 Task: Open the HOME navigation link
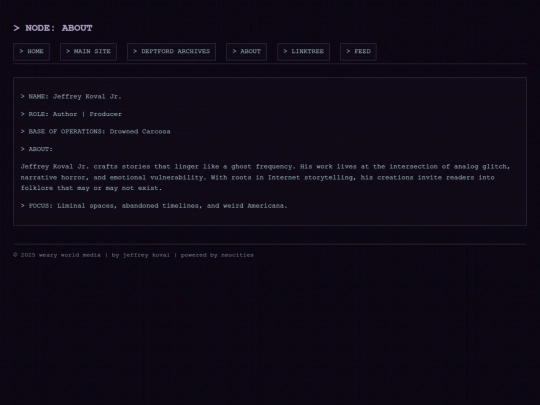[31, 52]
